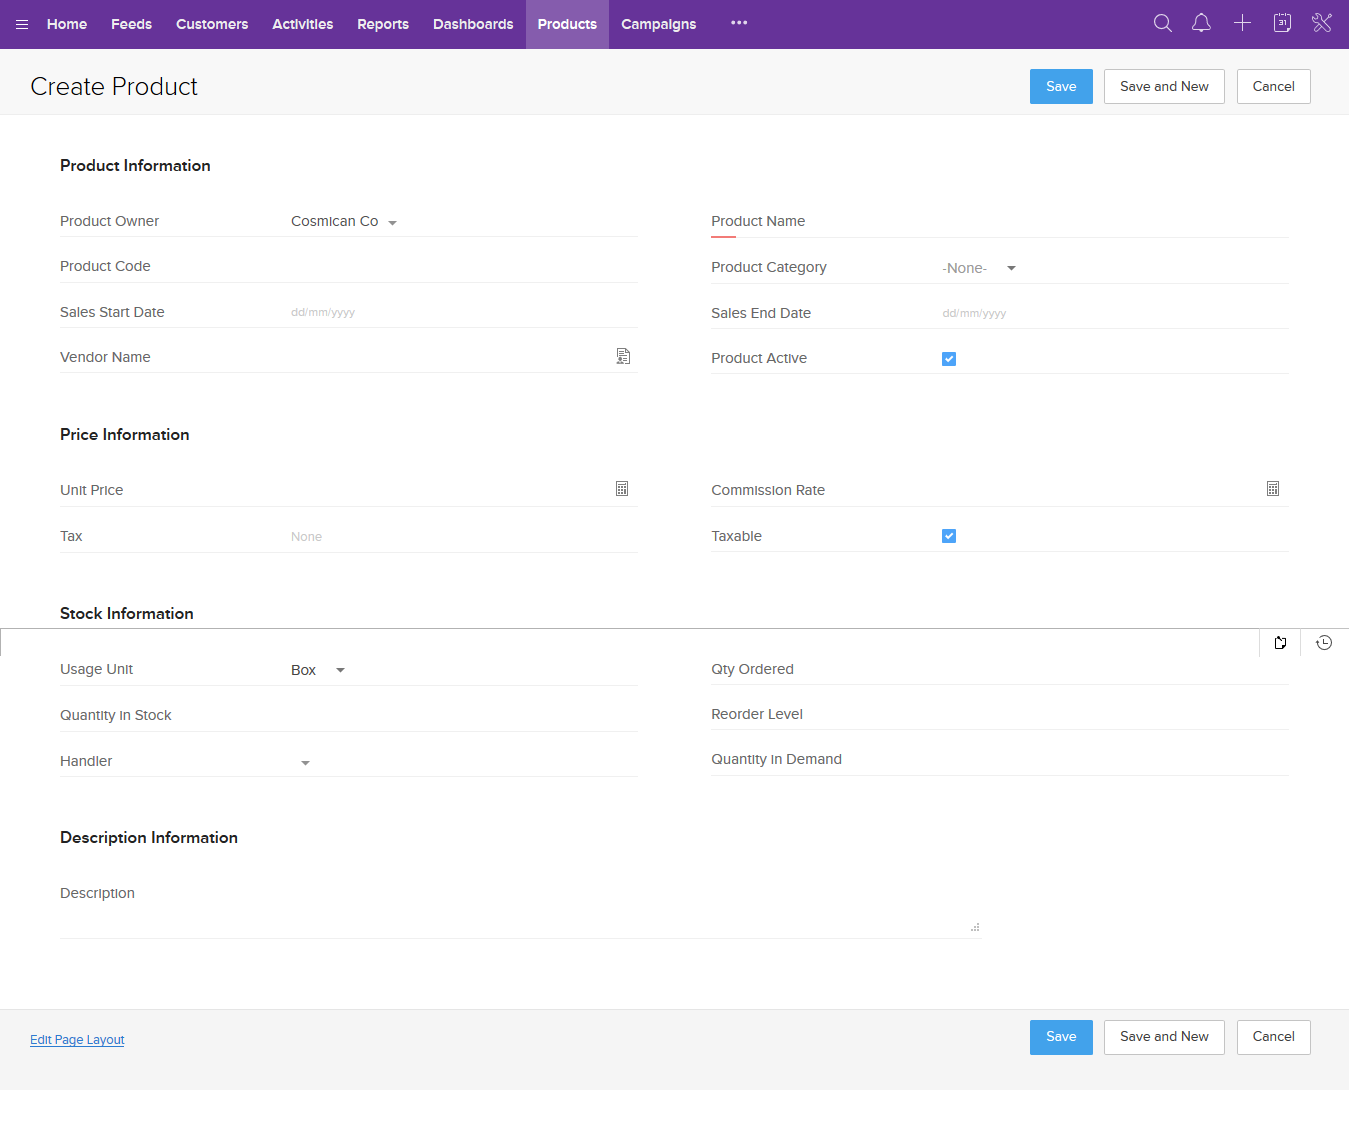The width and height of the screenshot is (1349, 1125).
Task: Open the setup tools icon
Action: 1322,23
